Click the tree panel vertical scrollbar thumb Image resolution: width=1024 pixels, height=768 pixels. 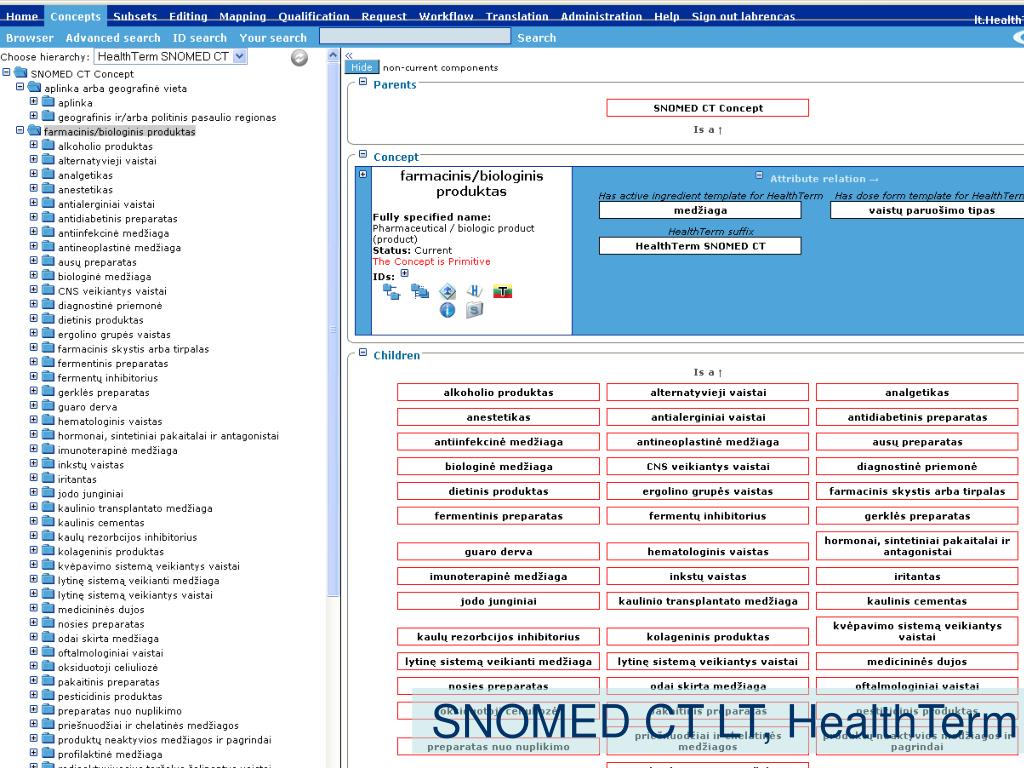click(333, 330)
